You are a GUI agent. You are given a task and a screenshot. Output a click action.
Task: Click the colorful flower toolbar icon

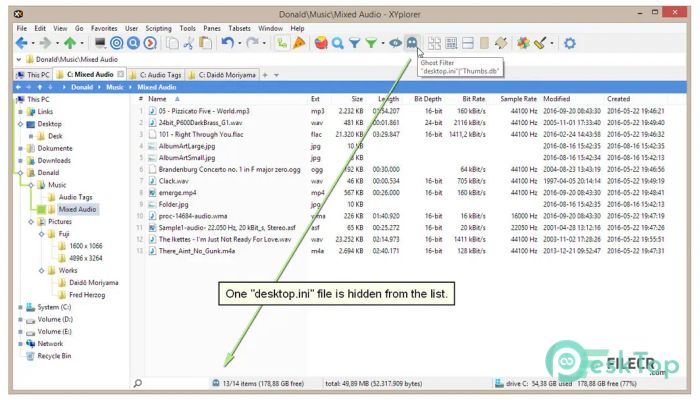click(x=523, y=43)
